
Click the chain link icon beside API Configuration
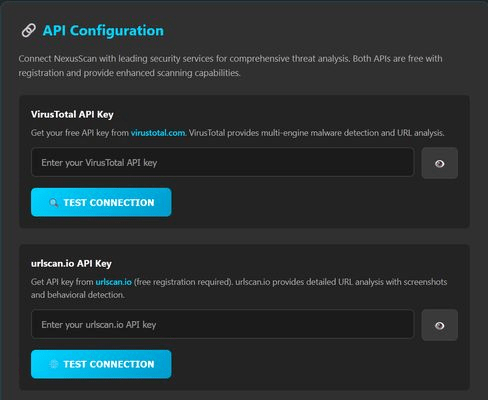tap(29, 31)
